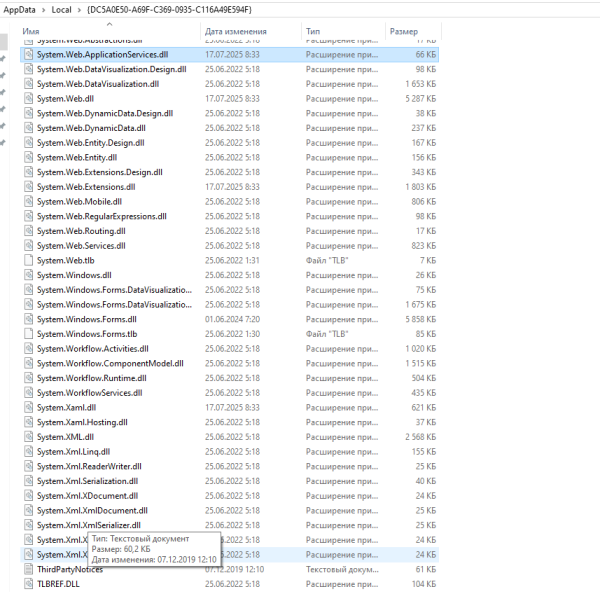Click the System.Web.Extensions.Design.dll file icon
600x594 pixels.
click(x=28, y=172)
